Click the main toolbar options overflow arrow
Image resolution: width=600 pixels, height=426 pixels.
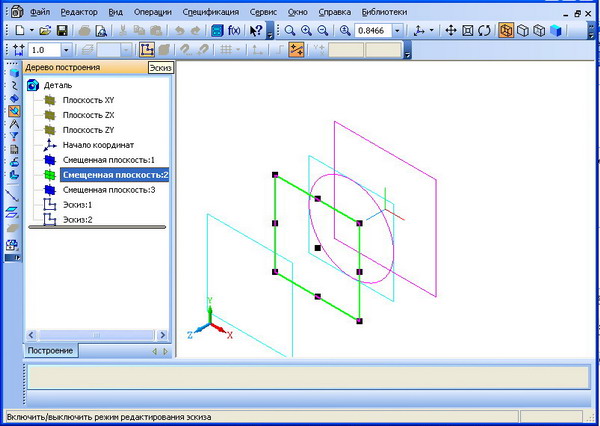pyautogui.click(x=270, y=35)
